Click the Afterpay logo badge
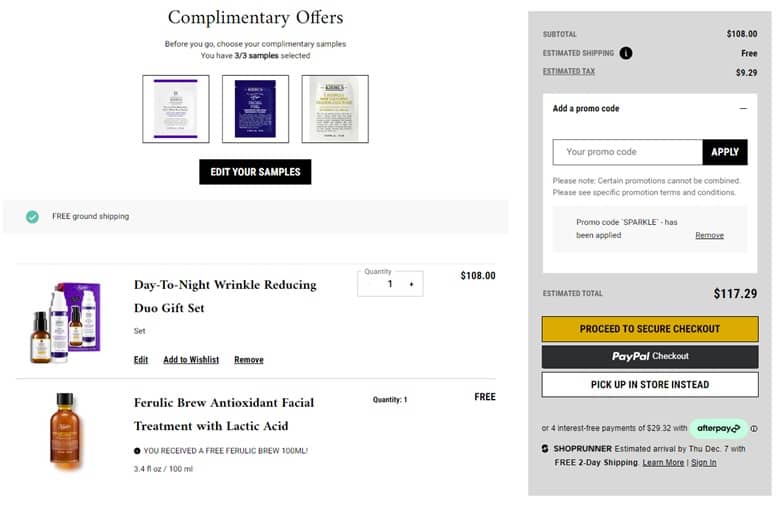 click(x=719, y=428)
